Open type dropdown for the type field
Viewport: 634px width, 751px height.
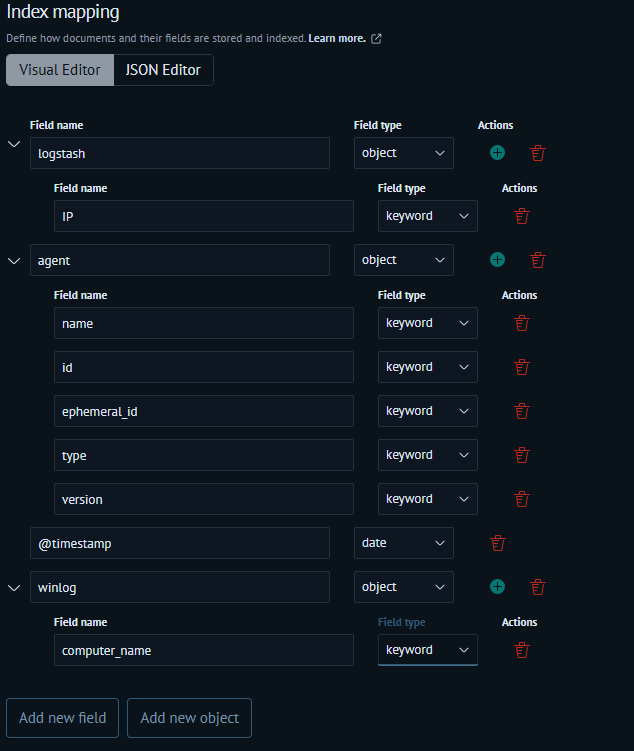428,455
